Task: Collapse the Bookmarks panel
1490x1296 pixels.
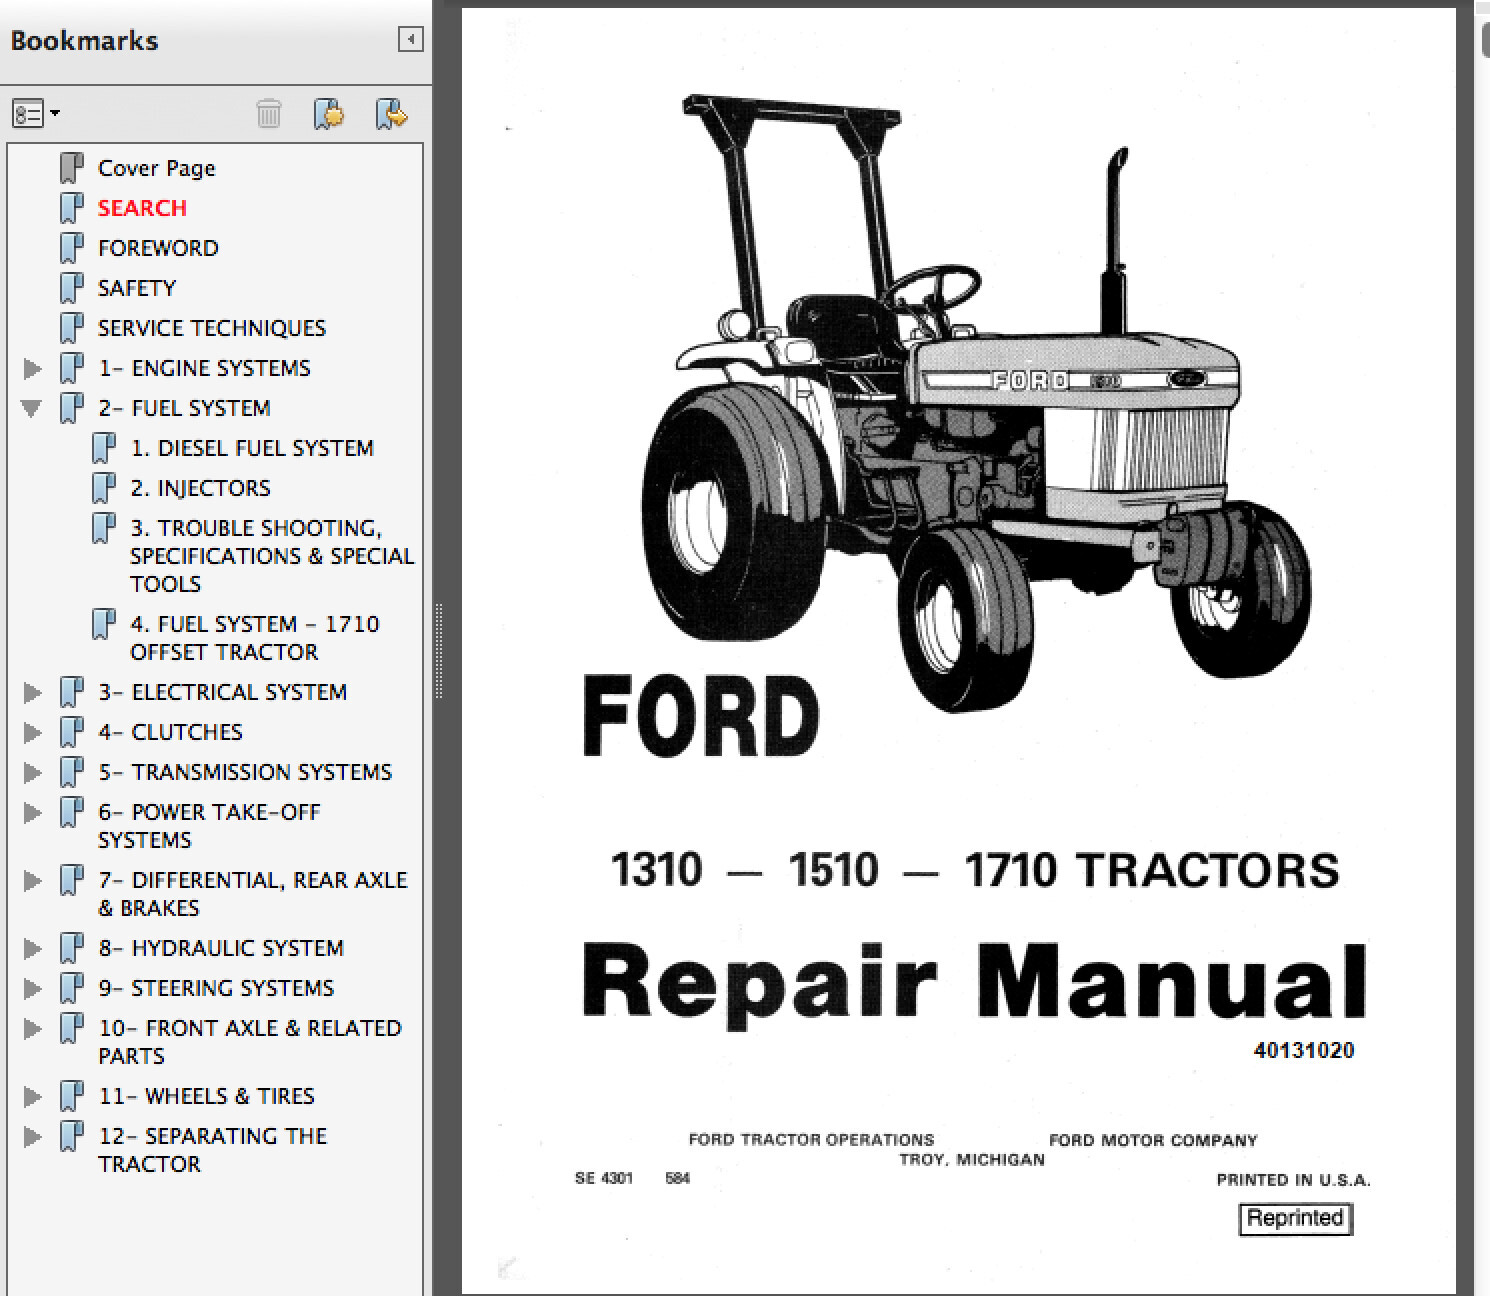Action: [x=410, y=40]
